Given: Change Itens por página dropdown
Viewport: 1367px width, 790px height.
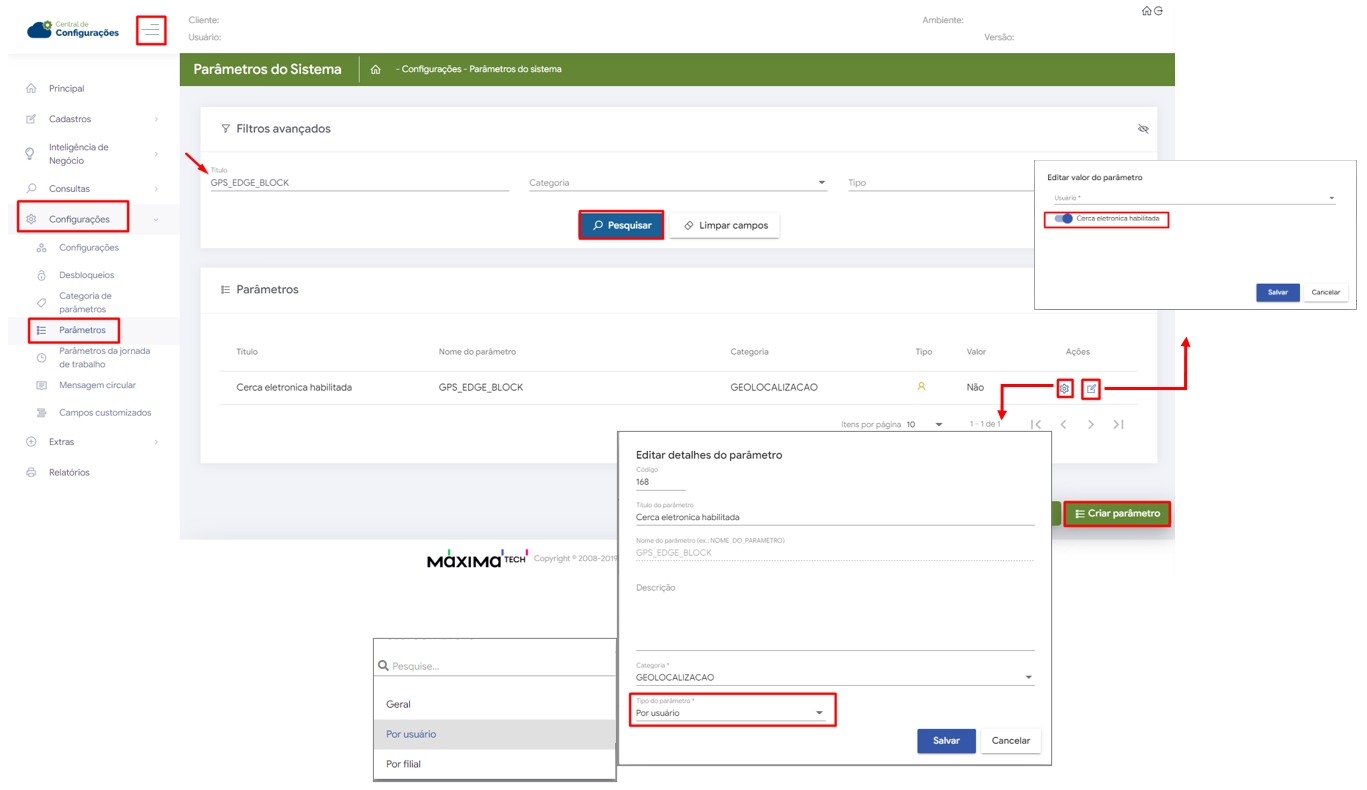Looking at the screenshot, I should [925, 425].
